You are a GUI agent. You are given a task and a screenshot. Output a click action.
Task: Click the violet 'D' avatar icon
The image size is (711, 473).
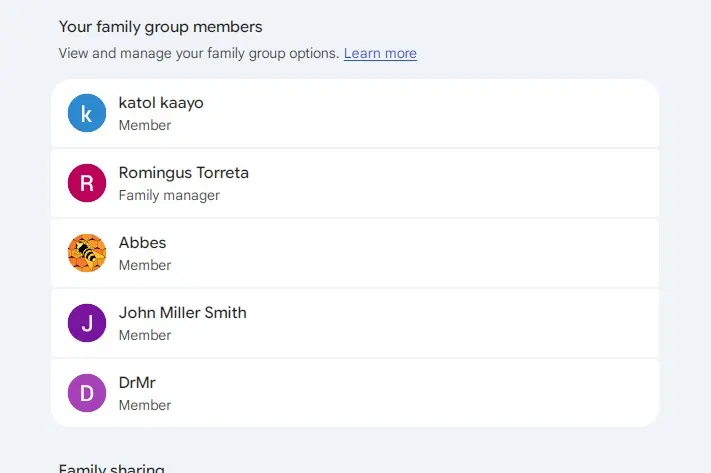pyautogui.click(x=87, y=393)
